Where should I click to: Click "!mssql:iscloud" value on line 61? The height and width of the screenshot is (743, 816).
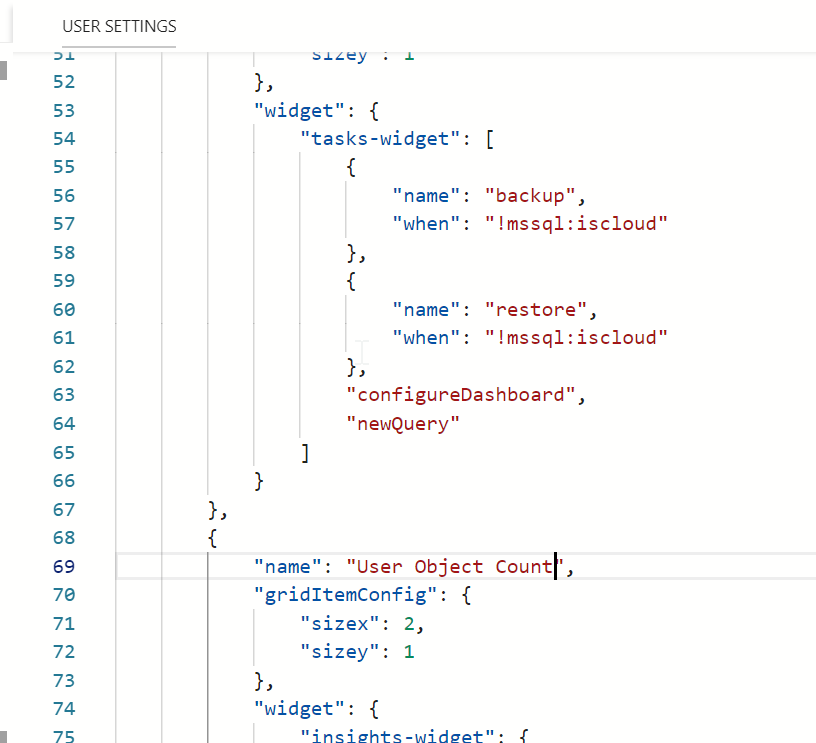pyautogui.click(x=576, y=338)
